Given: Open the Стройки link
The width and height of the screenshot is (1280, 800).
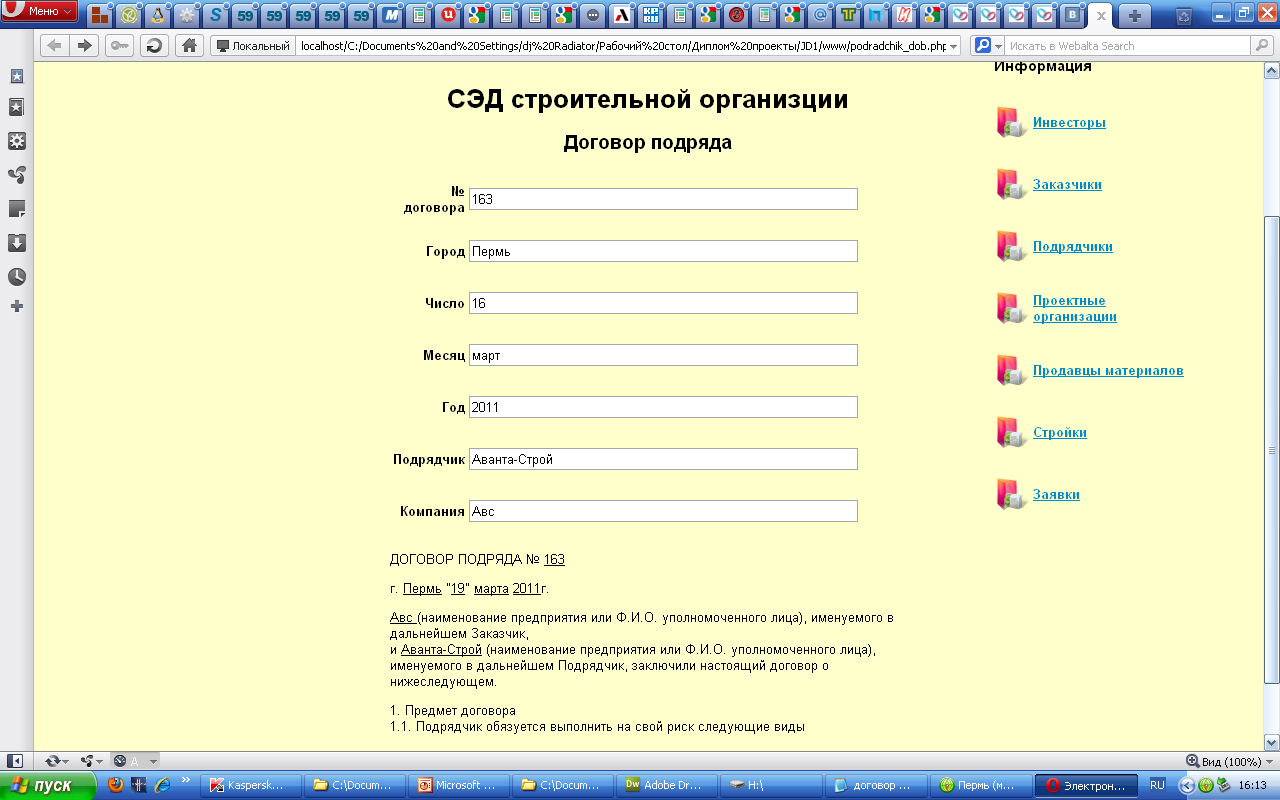Looking at the screenshot, I should tap(1060, 433).
